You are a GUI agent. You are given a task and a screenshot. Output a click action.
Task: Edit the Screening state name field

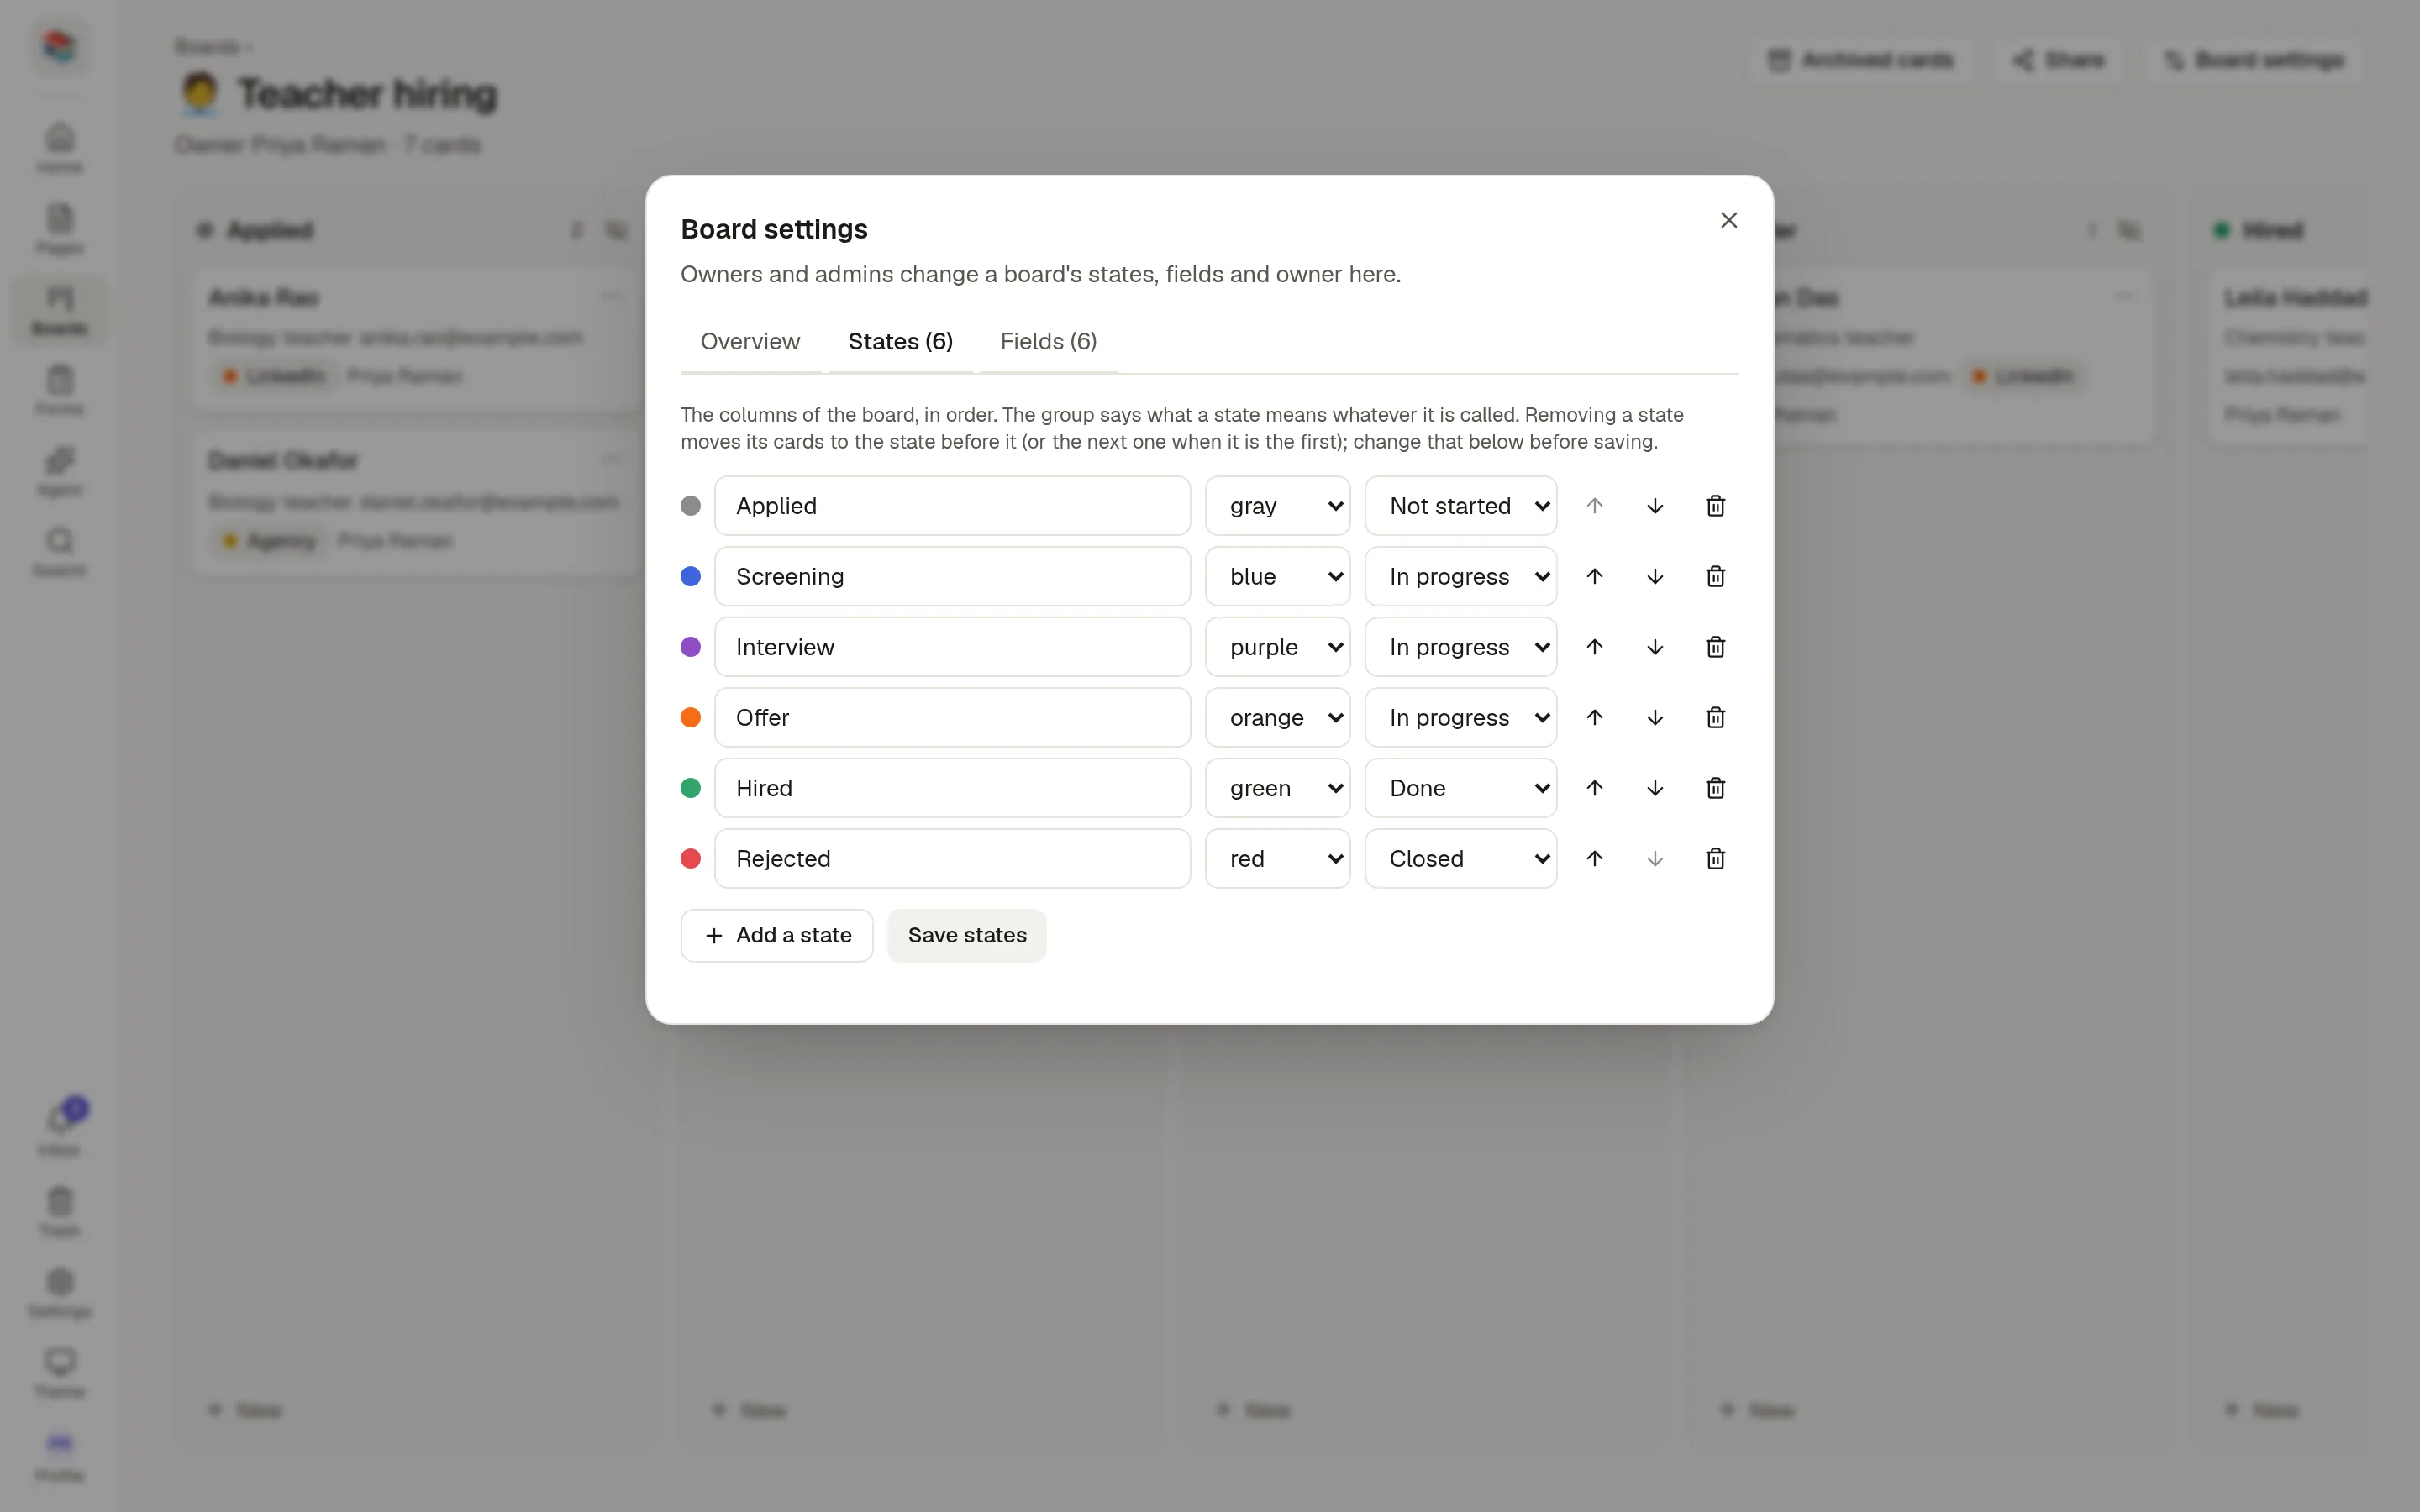(952, 577)
